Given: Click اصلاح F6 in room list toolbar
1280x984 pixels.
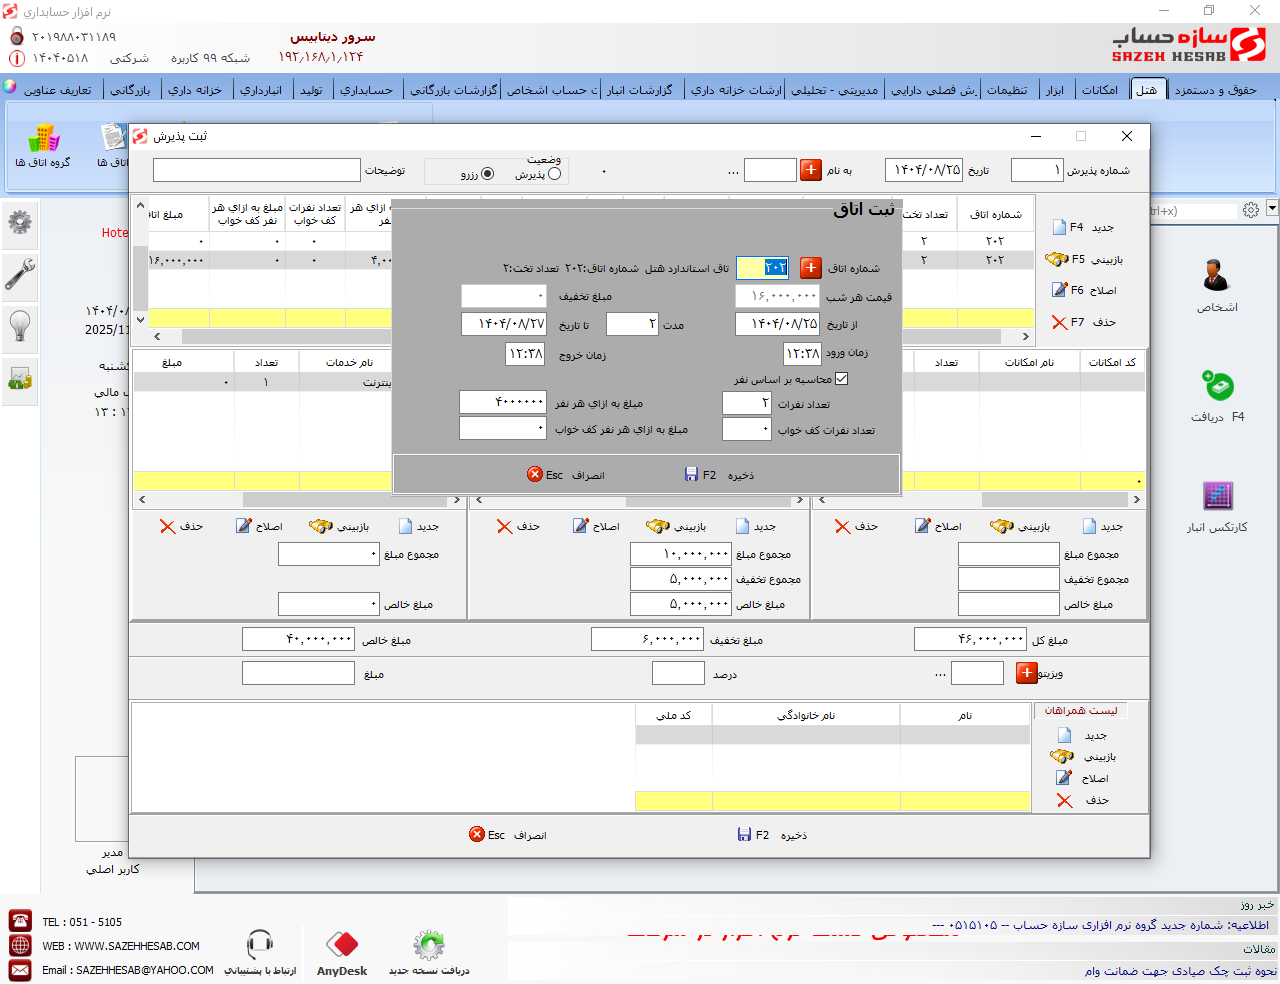Looking at the screenshot, I should [1084, 290].
